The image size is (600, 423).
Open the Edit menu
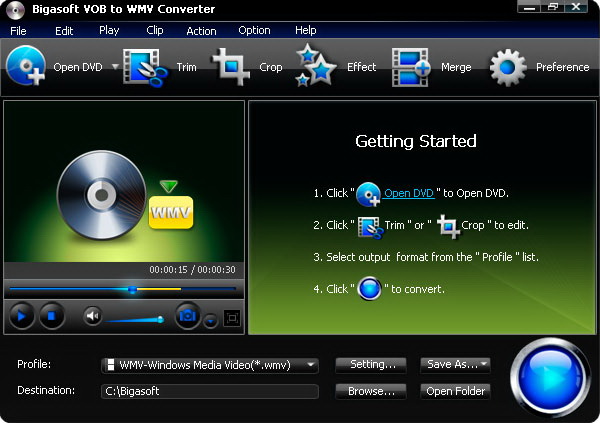click(64, 31)
